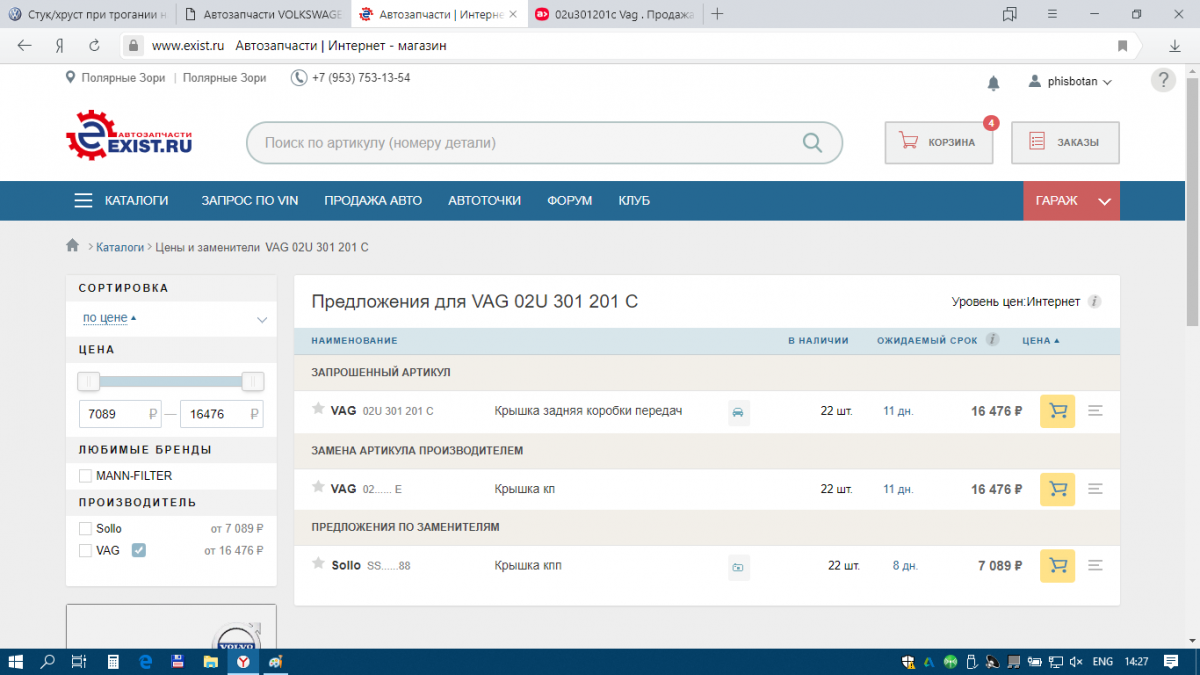
Task: Open the КОРЗИНА cart button
Action: 938,142
